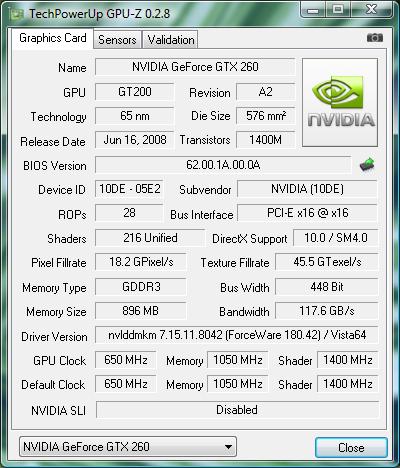Click the Driver Version value nvlddmkm 7.15.11.8042
This screenshot has height=468, width=400.
pyautogui.click(x=237, y=335)
